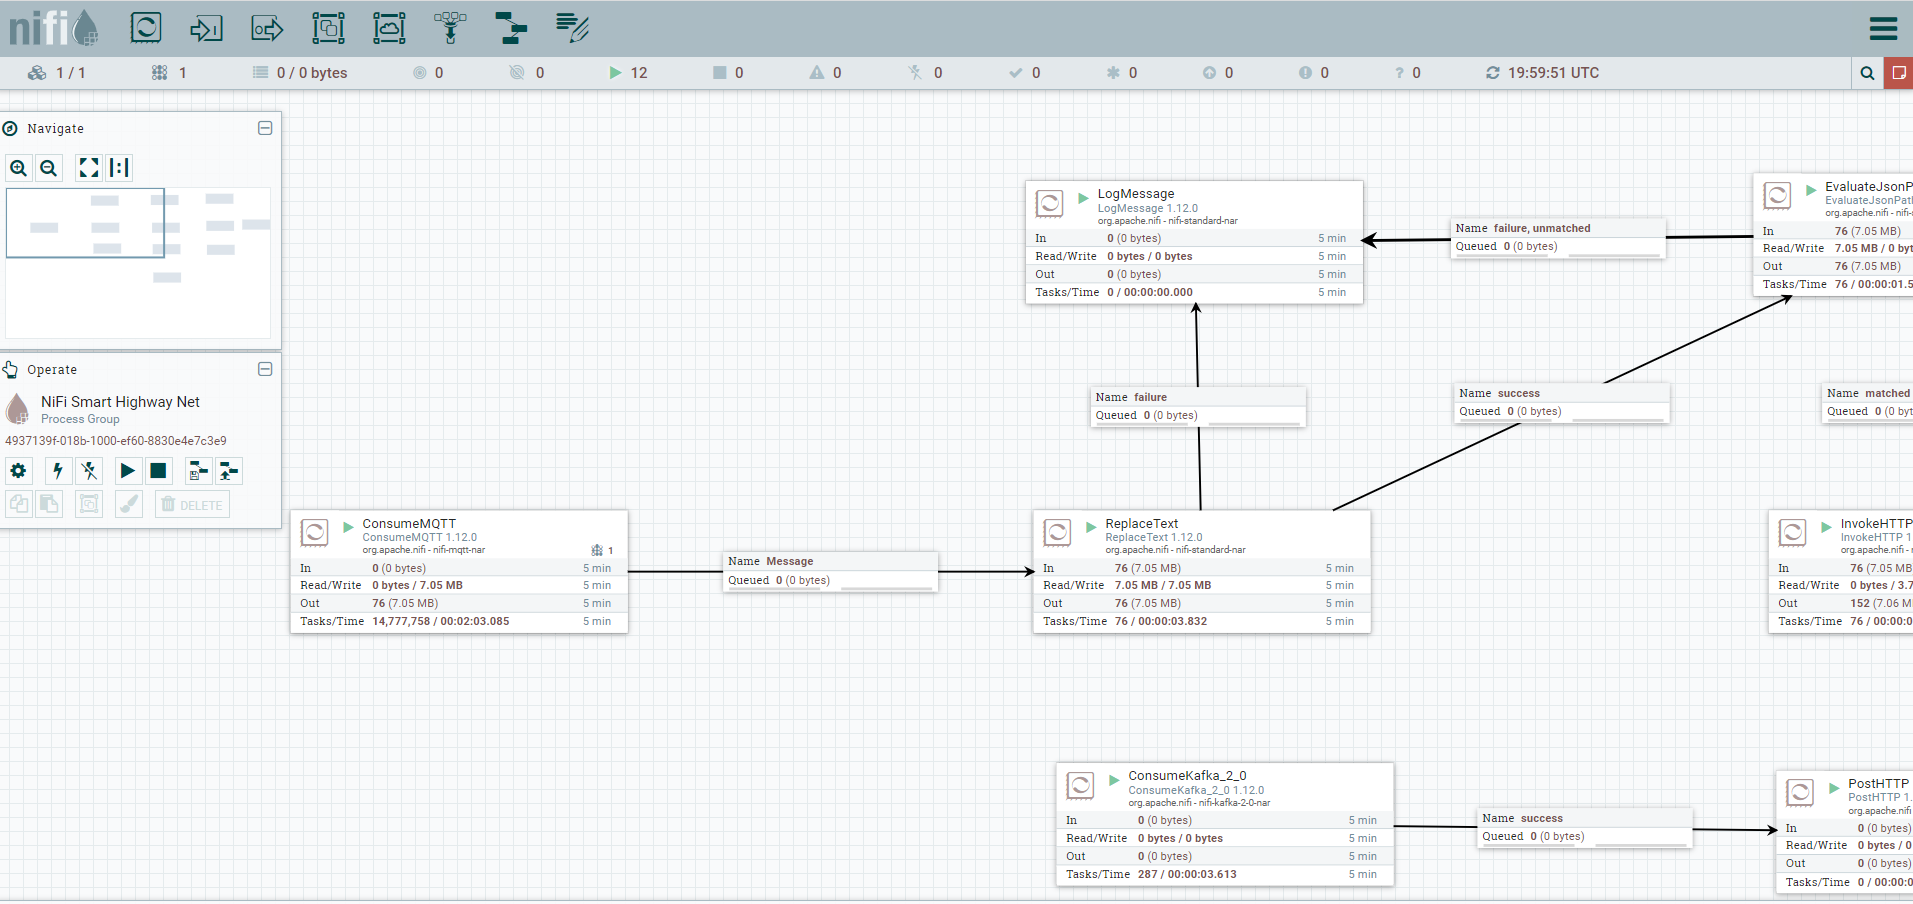Zoom out the canvas via Navigate panel
1913x904 pixels.
tap(48, 168)
